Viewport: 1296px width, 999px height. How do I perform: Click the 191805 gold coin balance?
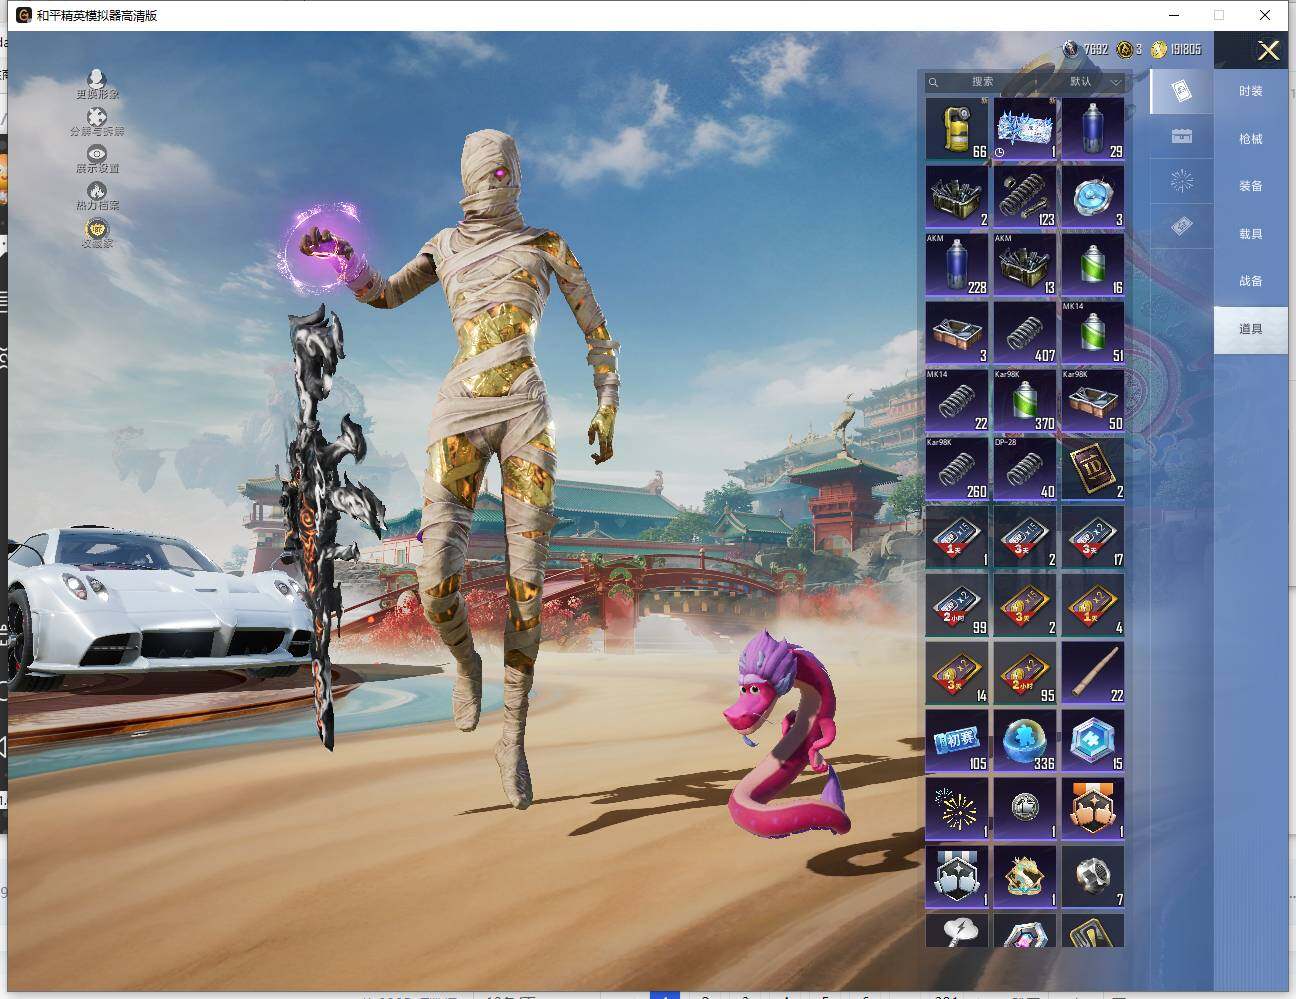[x=1176, y=49]
